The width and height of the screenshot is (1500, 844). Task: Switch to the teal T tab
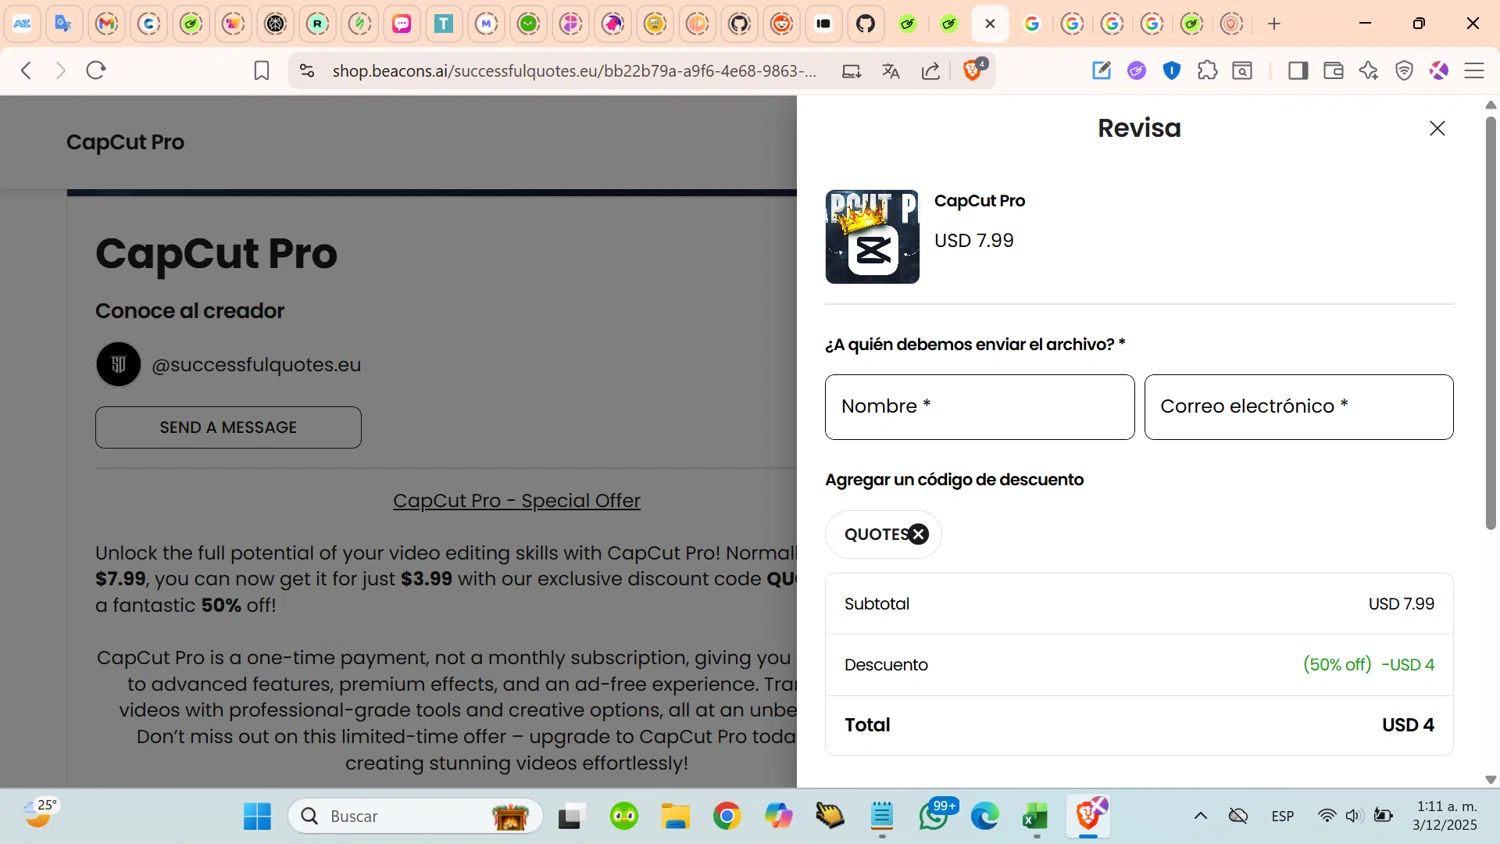click(444, 23)
